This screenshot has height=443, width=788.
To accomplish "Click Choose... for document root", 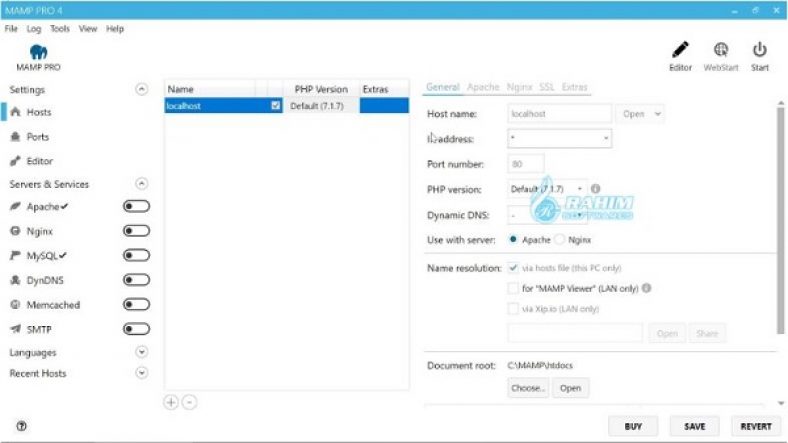I will [x=528, y=388].
